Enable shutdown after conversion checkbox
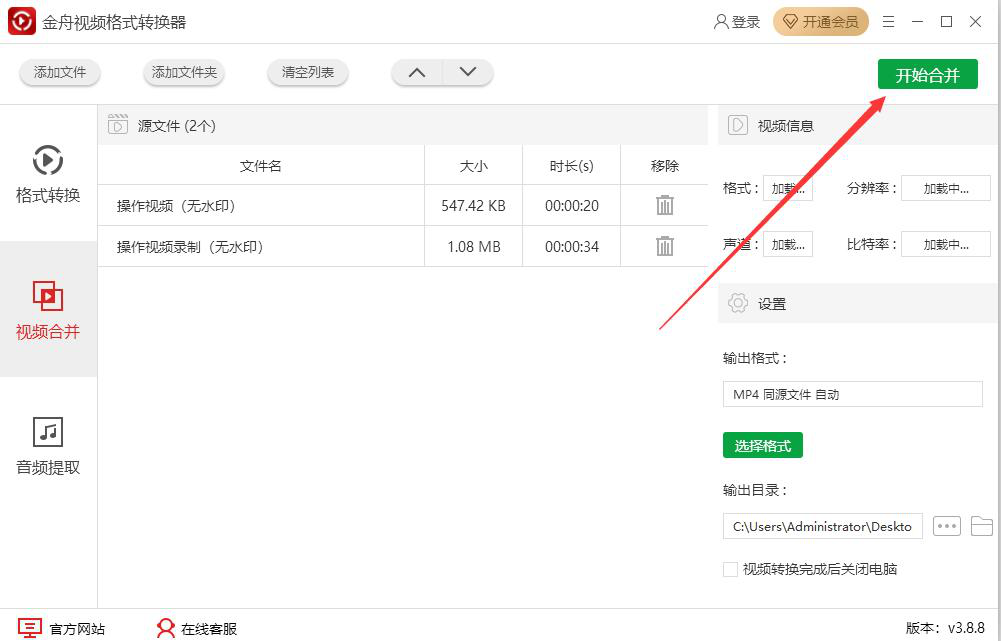Image resolution: width=1001 pixels, height=641 pixels. [730, 569]
